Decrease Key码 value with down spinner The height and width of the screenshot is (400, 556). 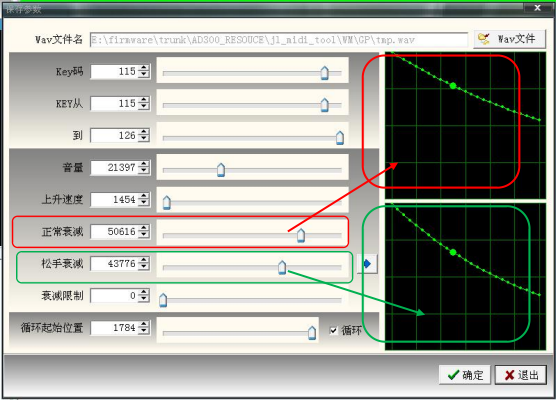tap(143, 75)
